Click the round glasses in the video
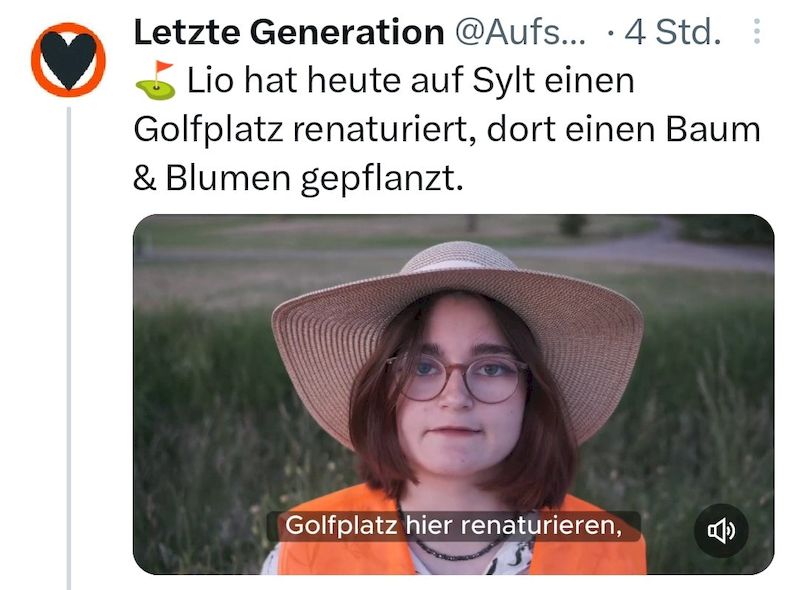800x590 pixels. coord(458,377)
